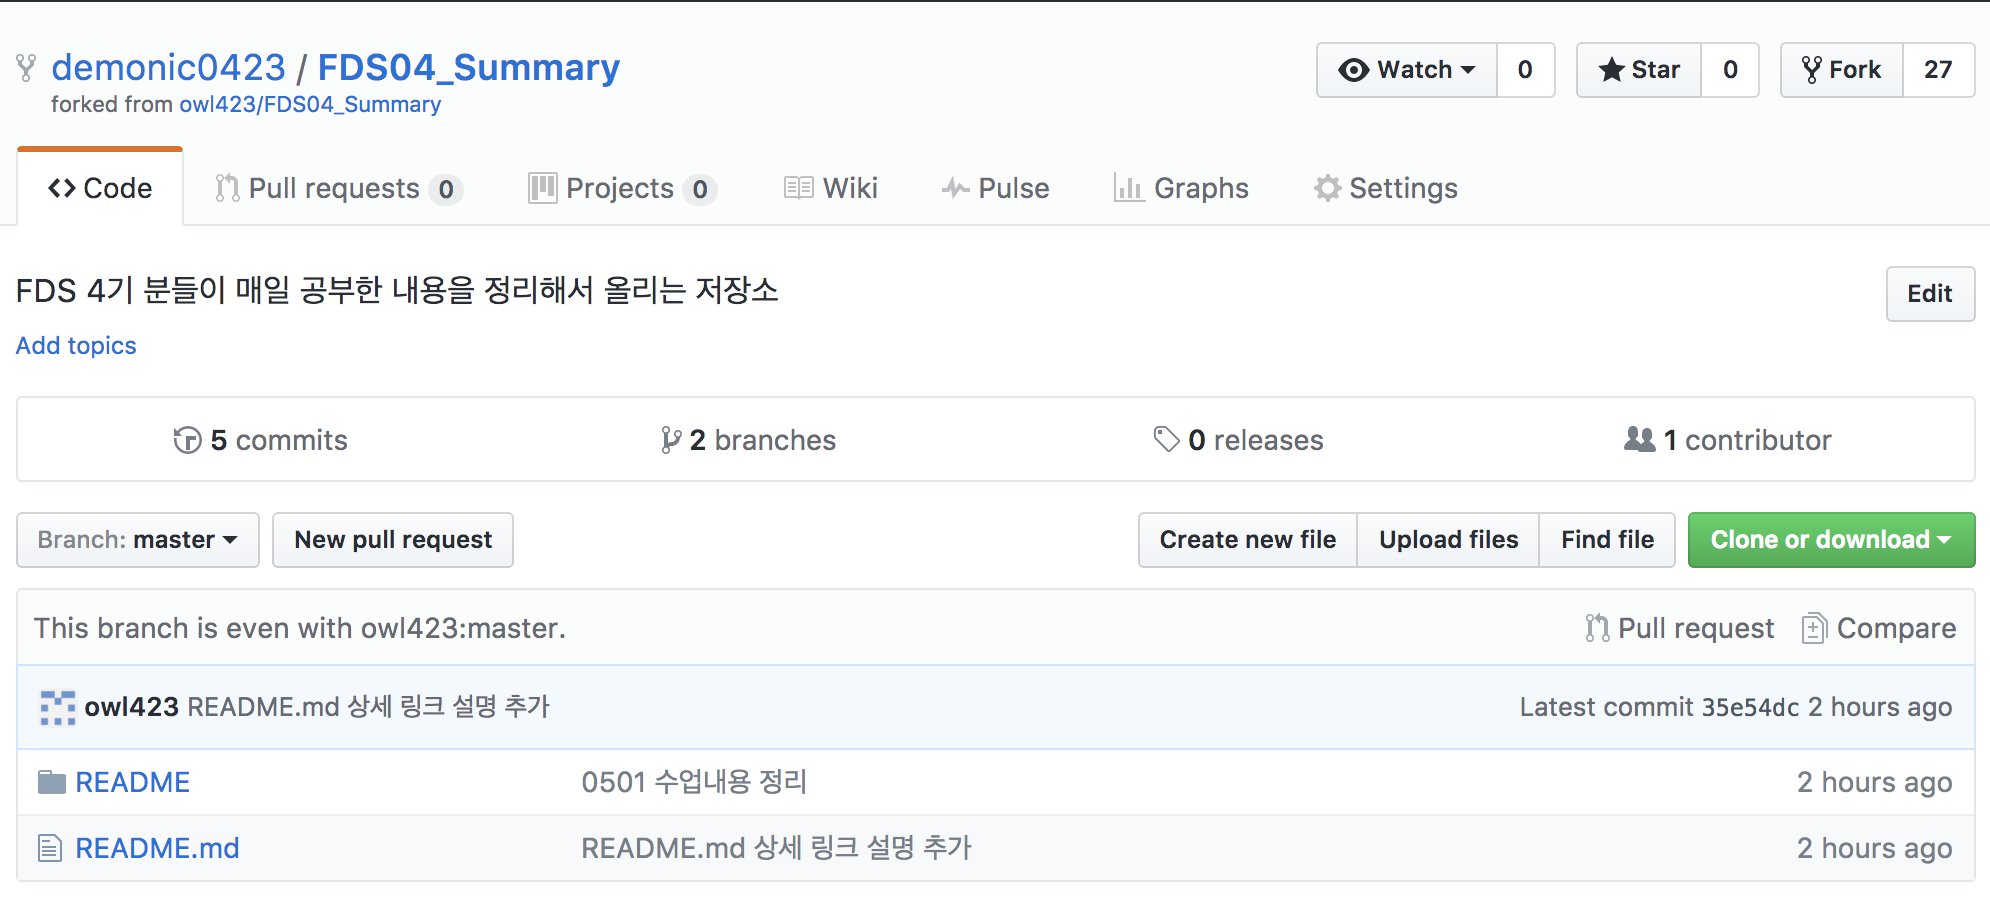The height and width of the screenshot is (900, 1990).
Task: Open the Pull requests tab
Action: (338, 188)
